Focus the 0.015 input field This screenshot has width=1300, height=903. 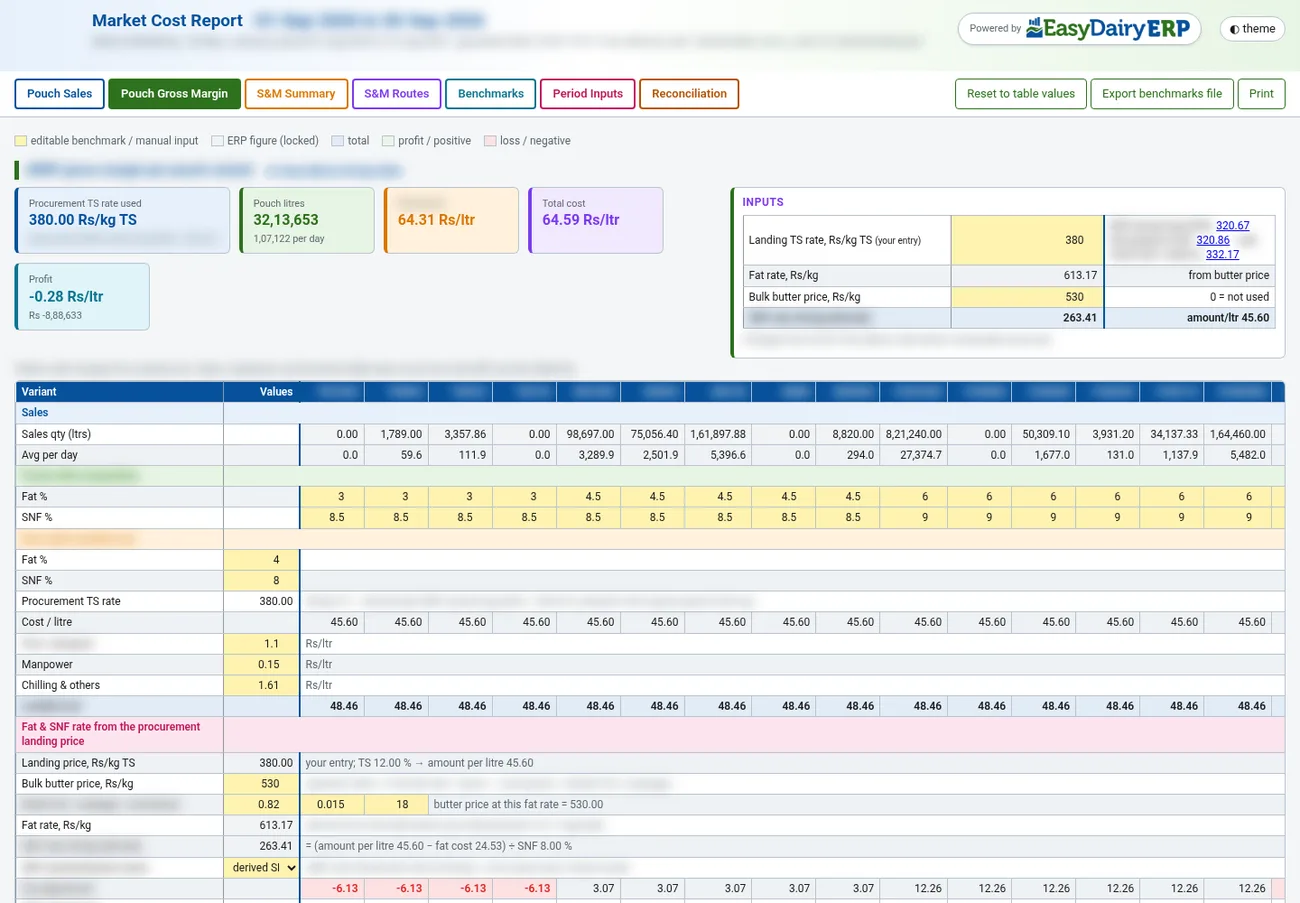point(332,804)
